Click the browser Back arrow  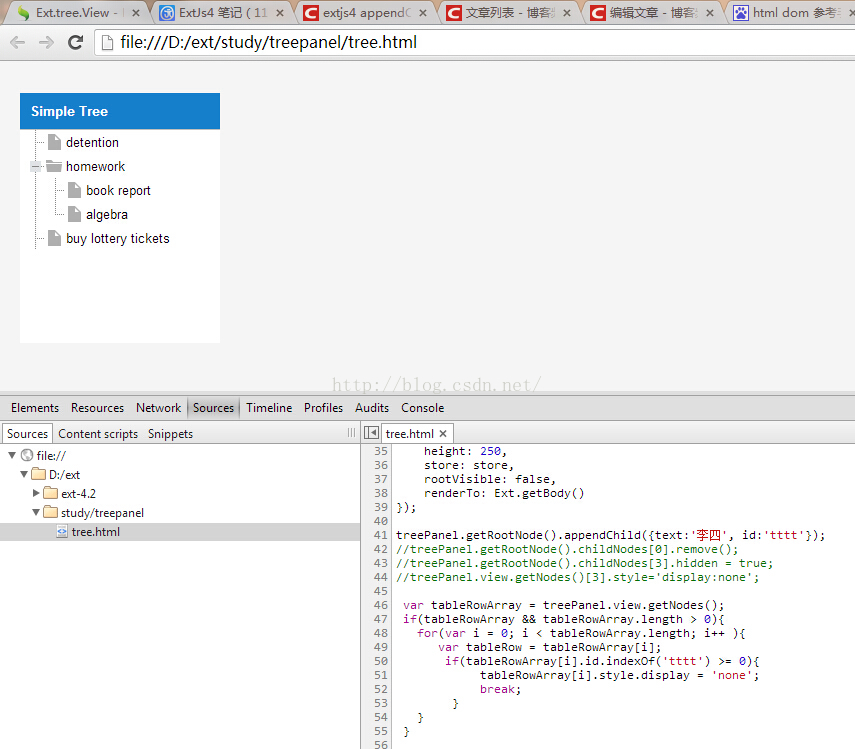click(17, 43)
